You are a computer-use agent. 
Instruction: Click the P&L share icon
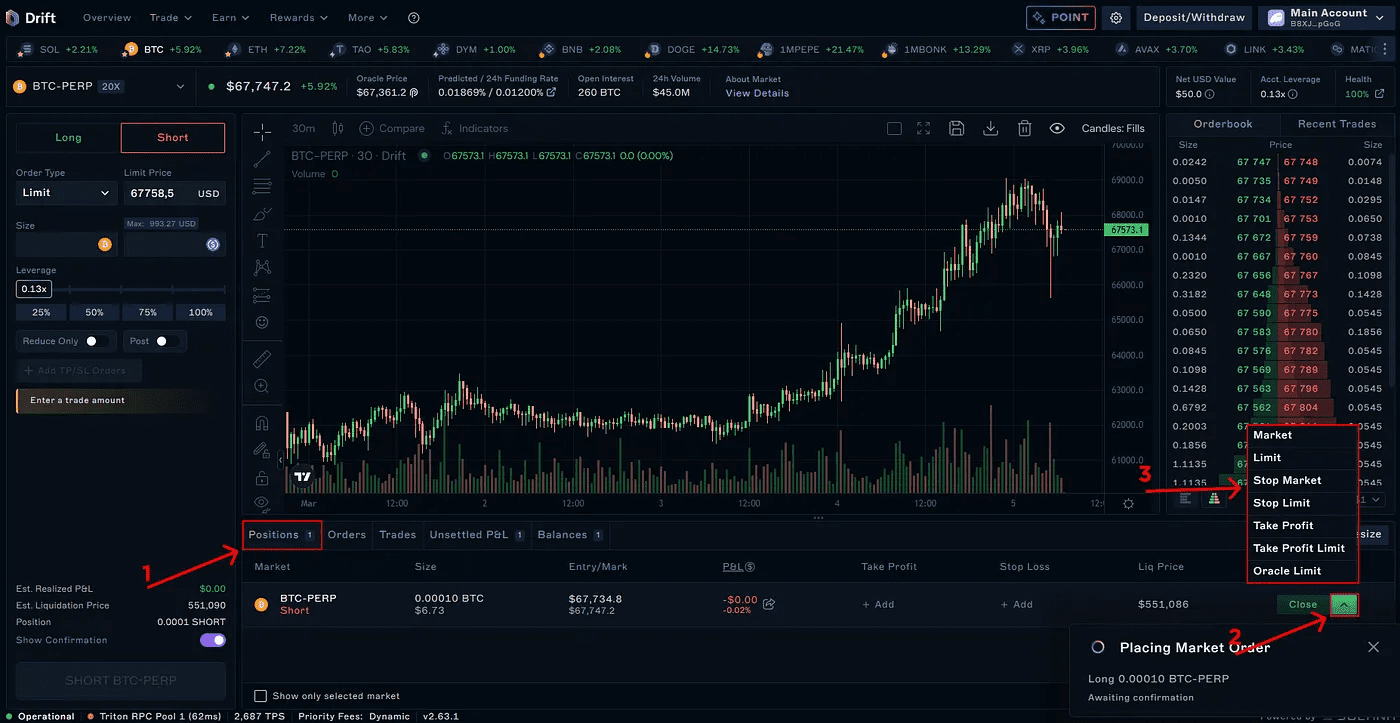click(x=769, y=604)
